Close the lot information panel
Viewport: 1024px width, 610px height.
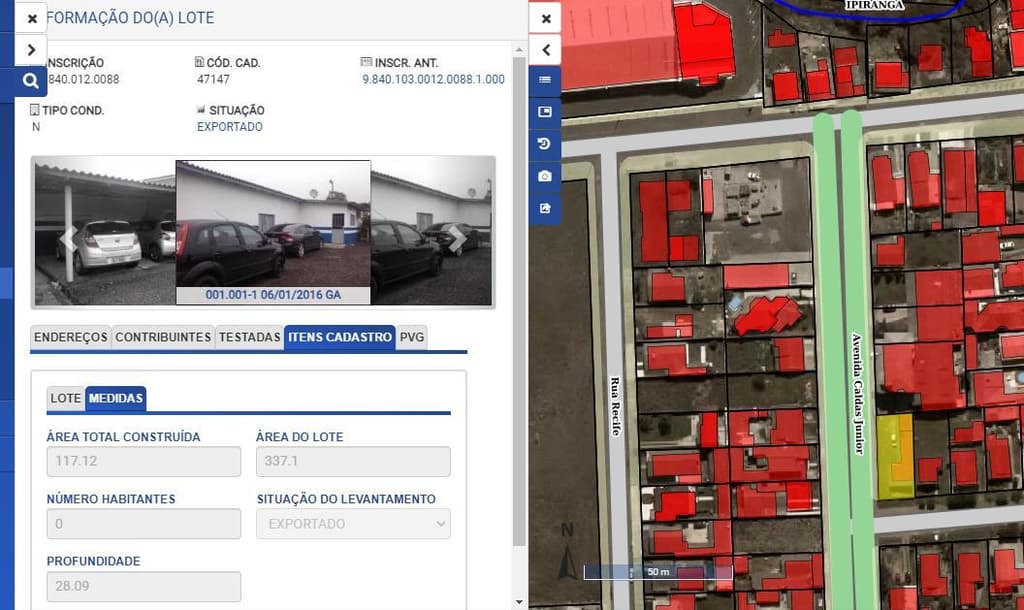pyautogui.click(x=31, y=18)
